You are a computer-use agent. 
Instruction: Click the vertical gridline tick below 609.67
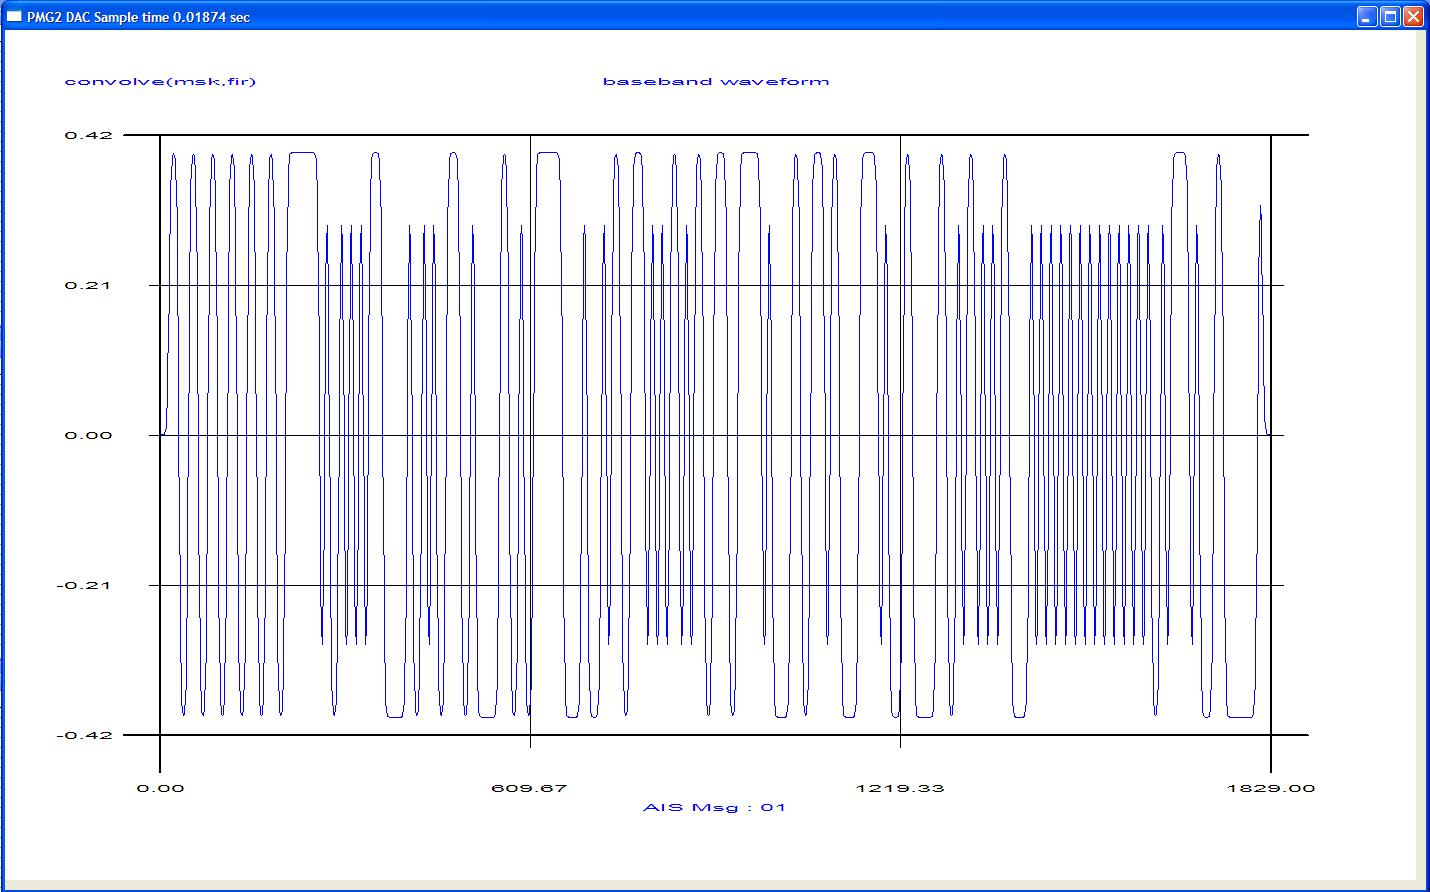(530, 742)
